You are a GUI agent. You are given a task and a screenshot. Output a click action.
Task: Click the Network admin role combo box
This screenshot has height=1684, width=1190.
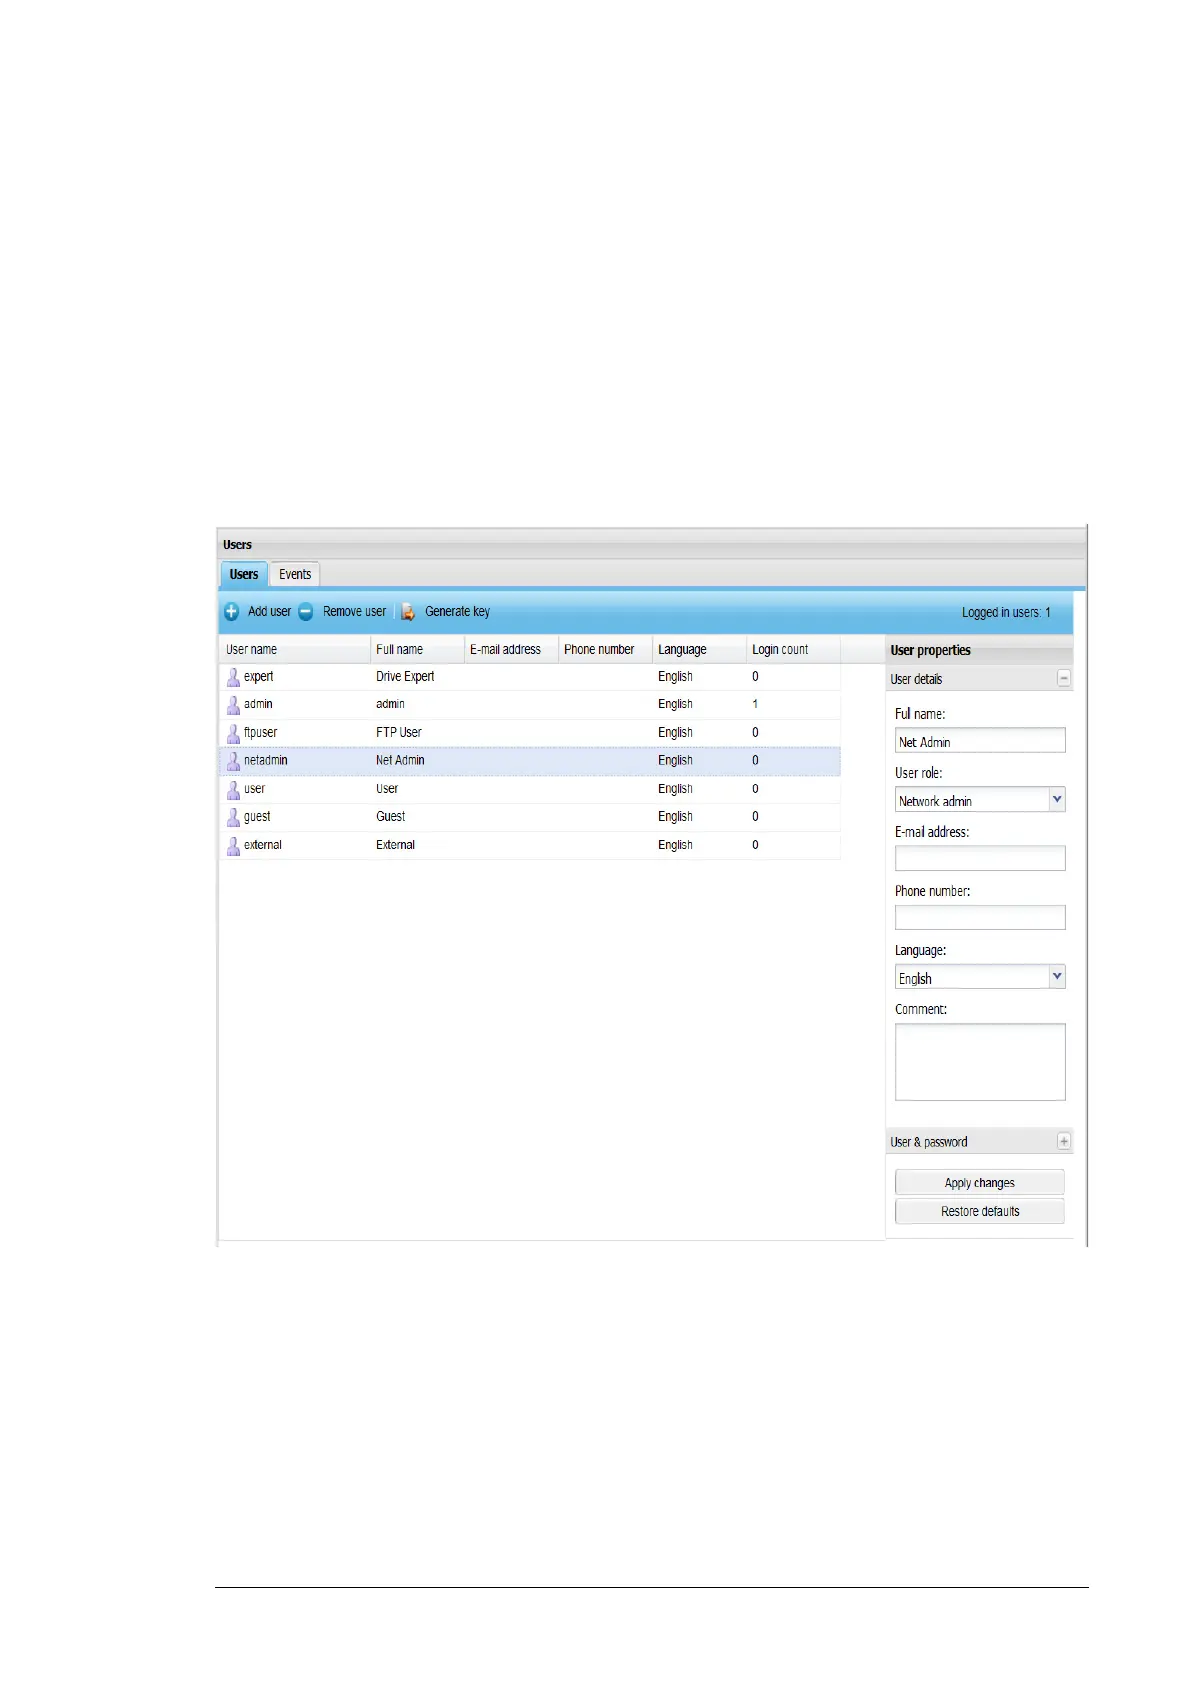click(x=980, y=799)
